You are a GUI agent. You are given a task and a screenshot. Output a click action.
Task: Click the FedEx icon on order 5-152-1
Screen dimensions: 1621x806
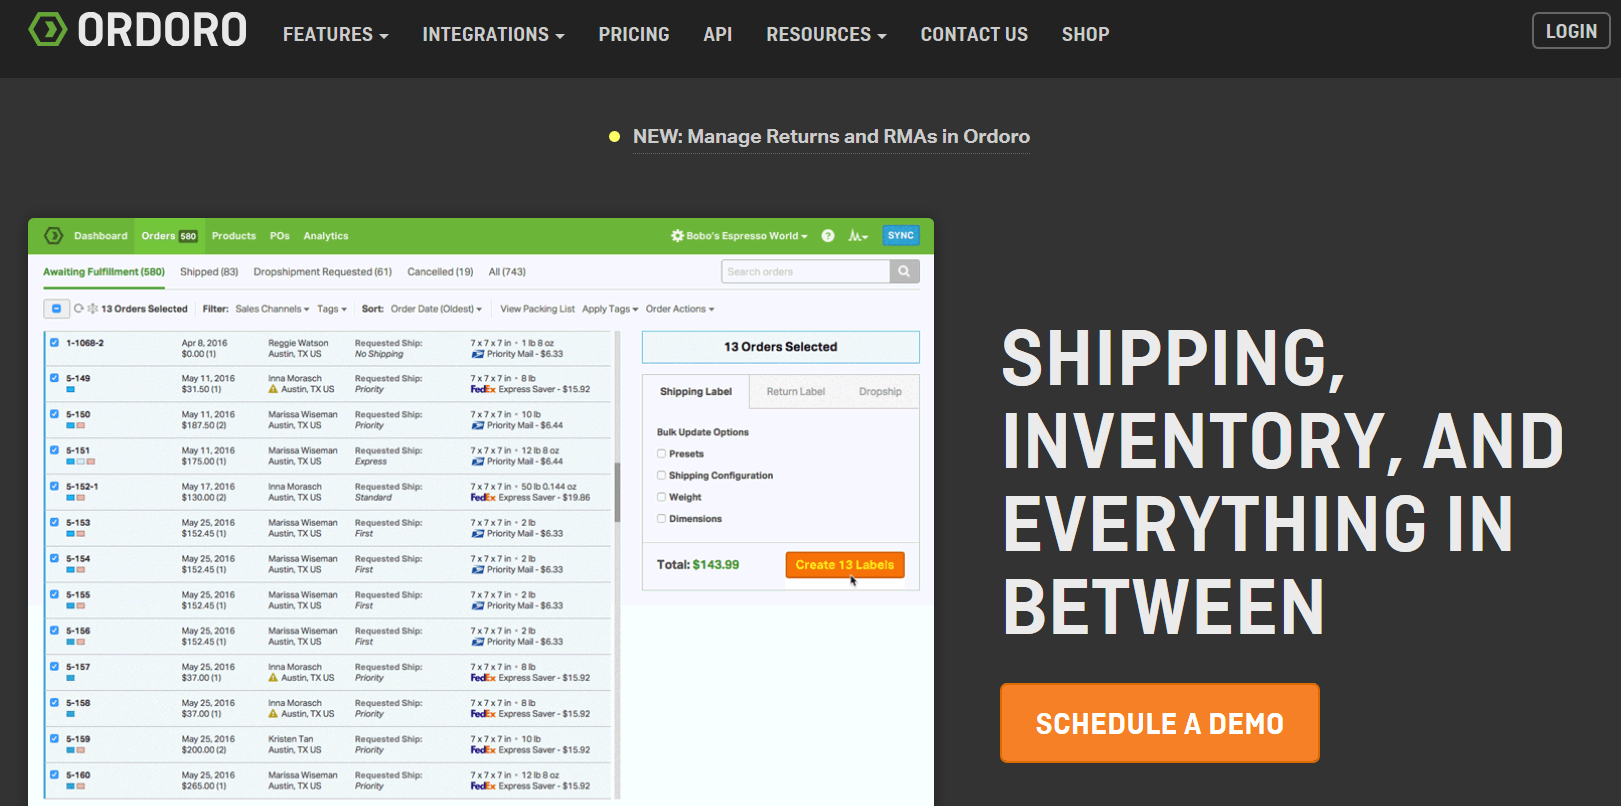(483, 498)
